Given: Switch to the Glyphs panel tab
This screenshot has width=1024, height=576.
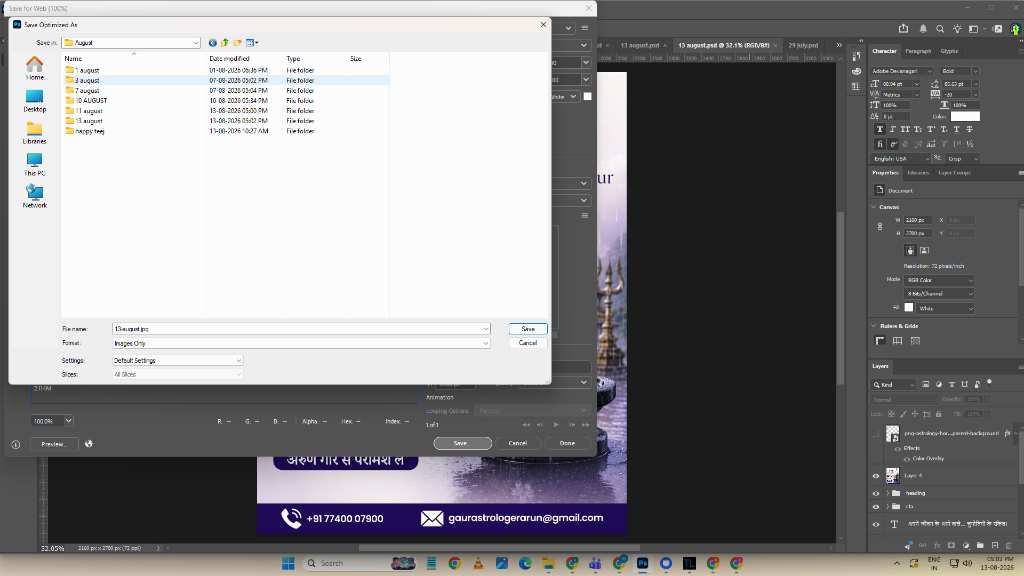Looking at the screenshot, I should coord(949,51).
